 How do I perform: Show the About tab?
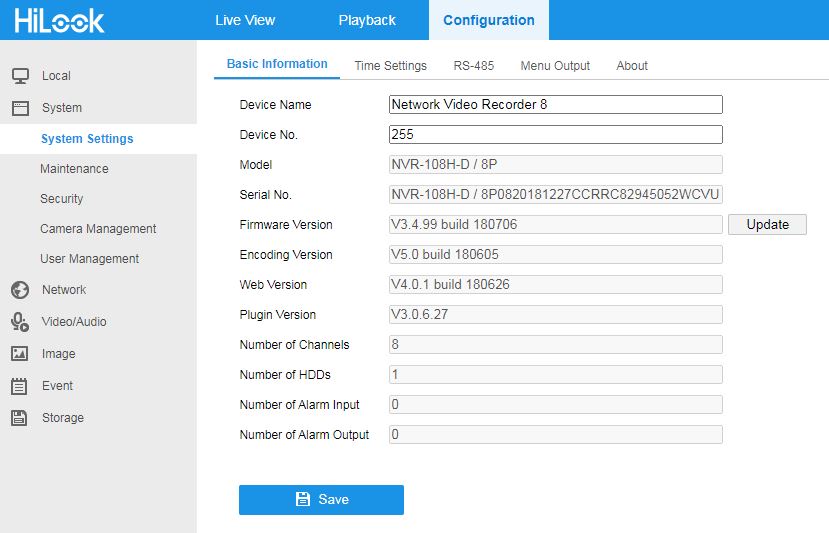632,66
